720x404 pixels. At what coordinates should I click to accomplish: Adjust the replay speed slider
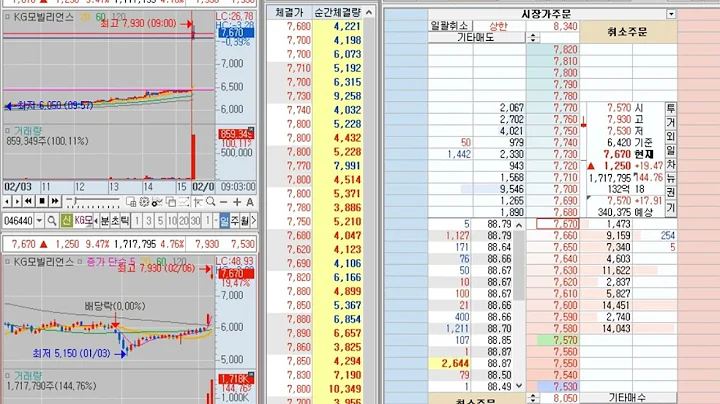pyautogui.click(x=92, y=202)
